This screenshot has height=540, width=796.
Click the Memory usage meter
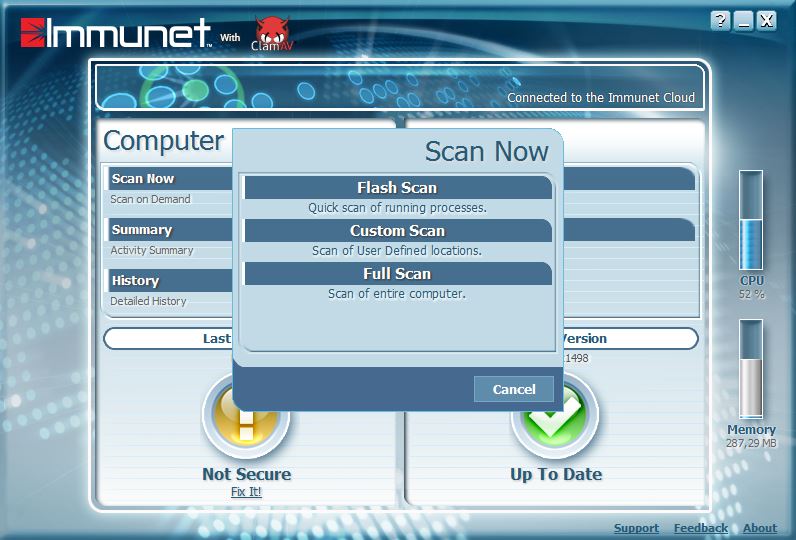click(x=751, y=368)
